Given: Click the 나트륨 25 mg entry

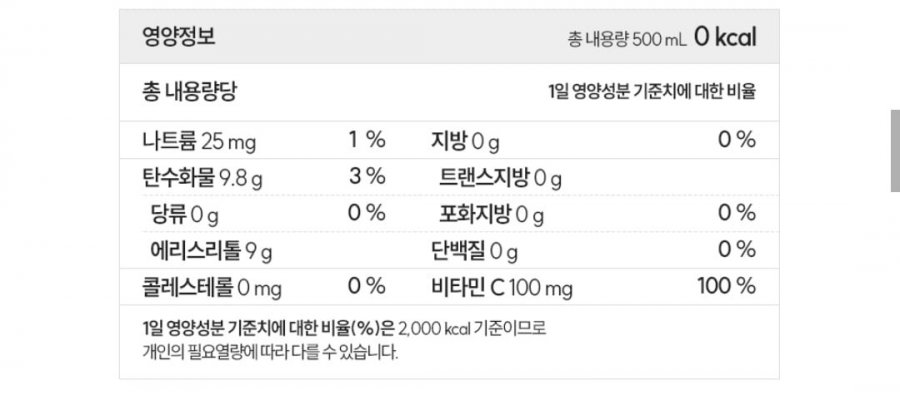Looking at the screenshot, I should click(199, 141).
